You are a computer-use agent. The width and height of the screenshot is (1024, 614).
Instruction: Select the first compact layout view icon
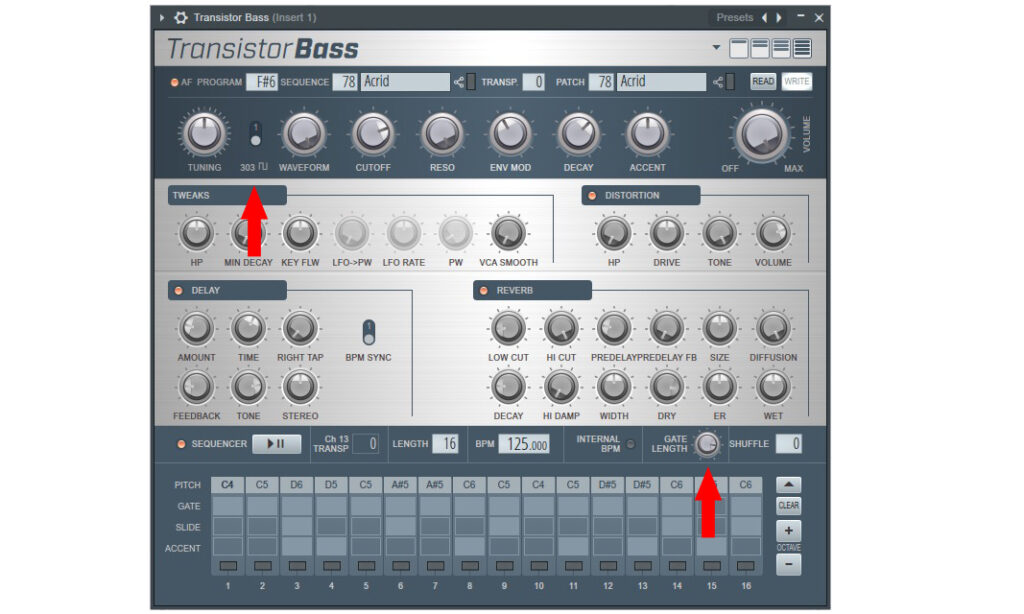coord(739,48)
